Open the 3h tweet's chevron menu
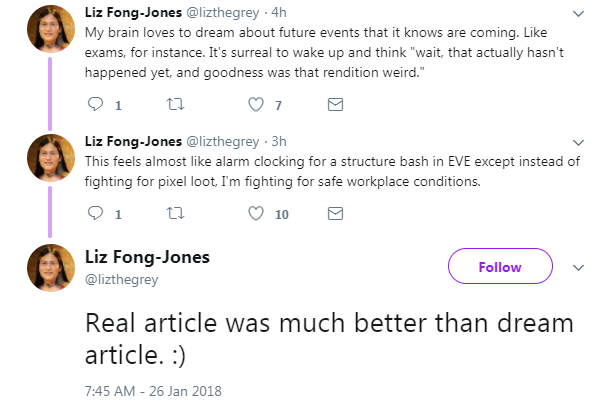 [x=578, y=143]
